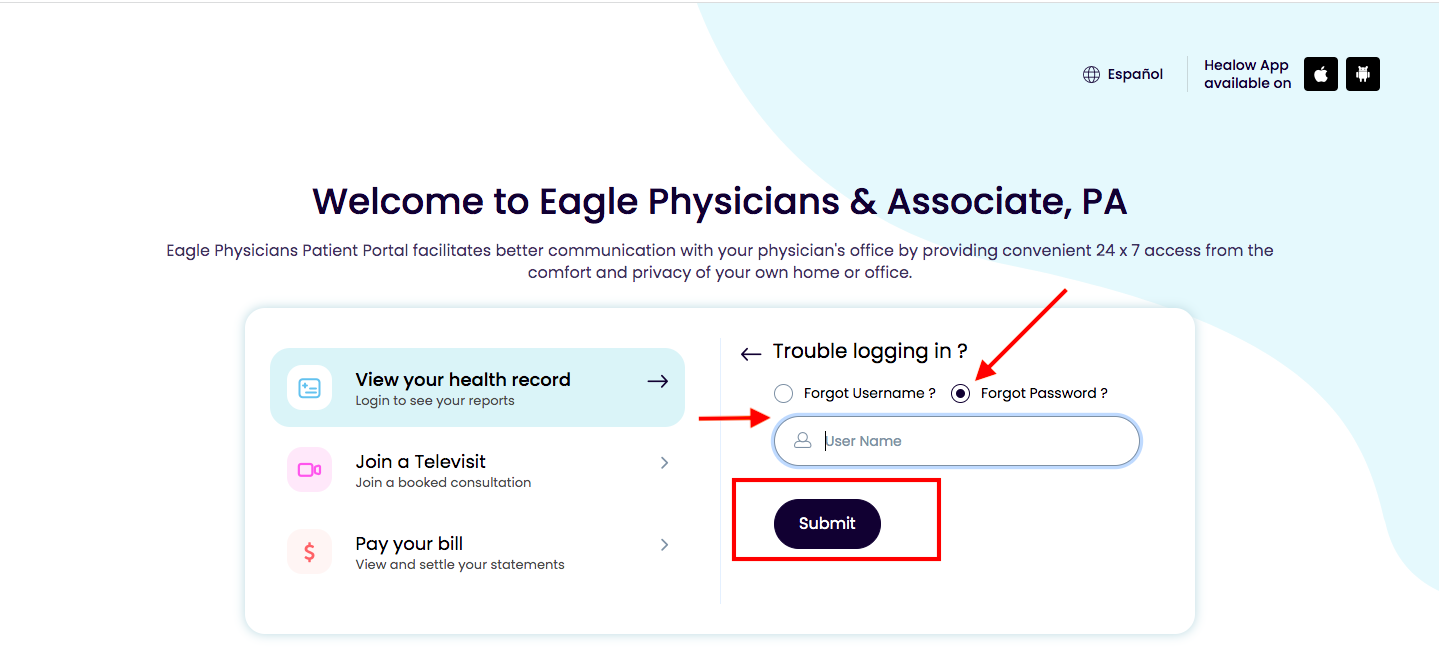
Task: Select the Forgot Username radio button
Action: pyautogui.click(x=784, y=393)
